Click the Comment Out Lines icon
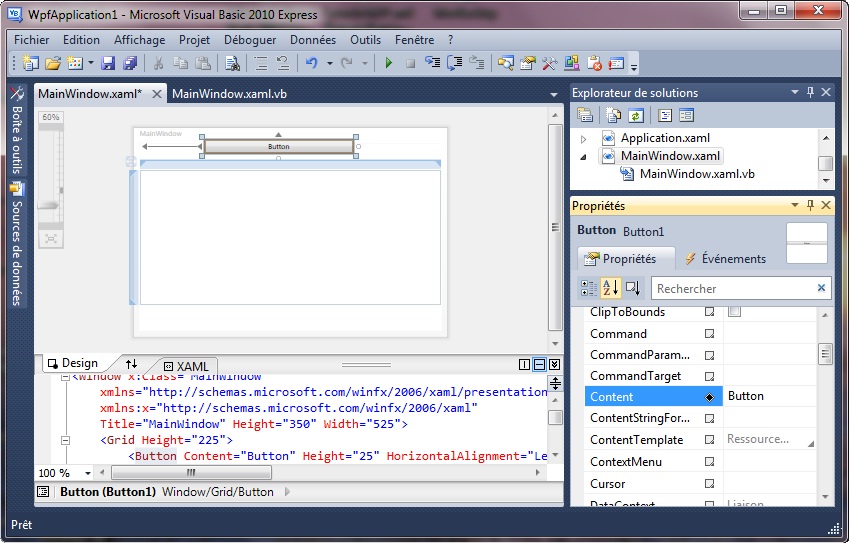Screen dimensions: 849x543 click(x=261, y=63)
